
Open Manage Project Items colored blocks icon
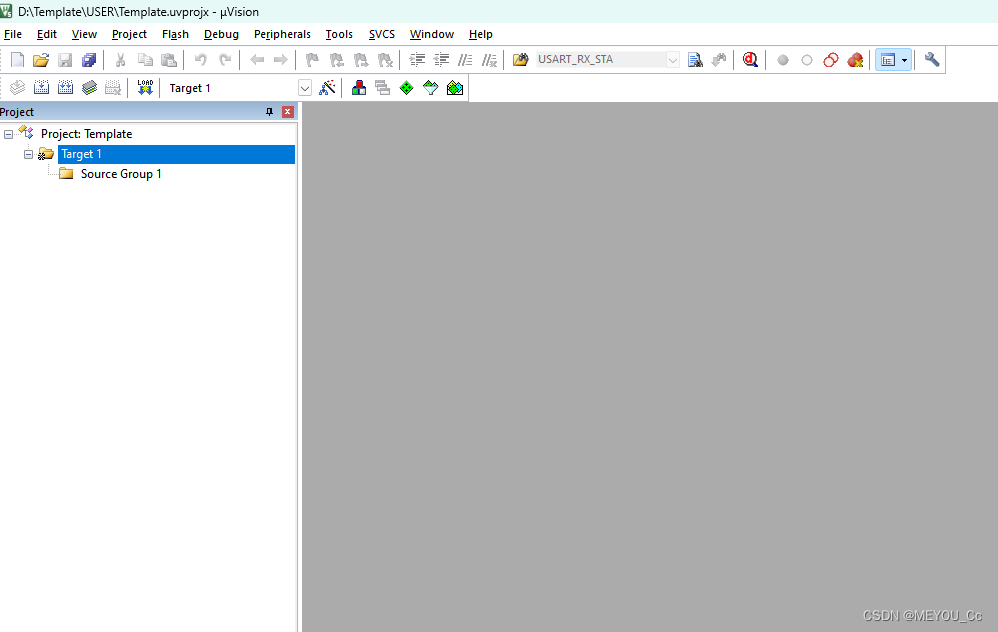coord(359,88)
